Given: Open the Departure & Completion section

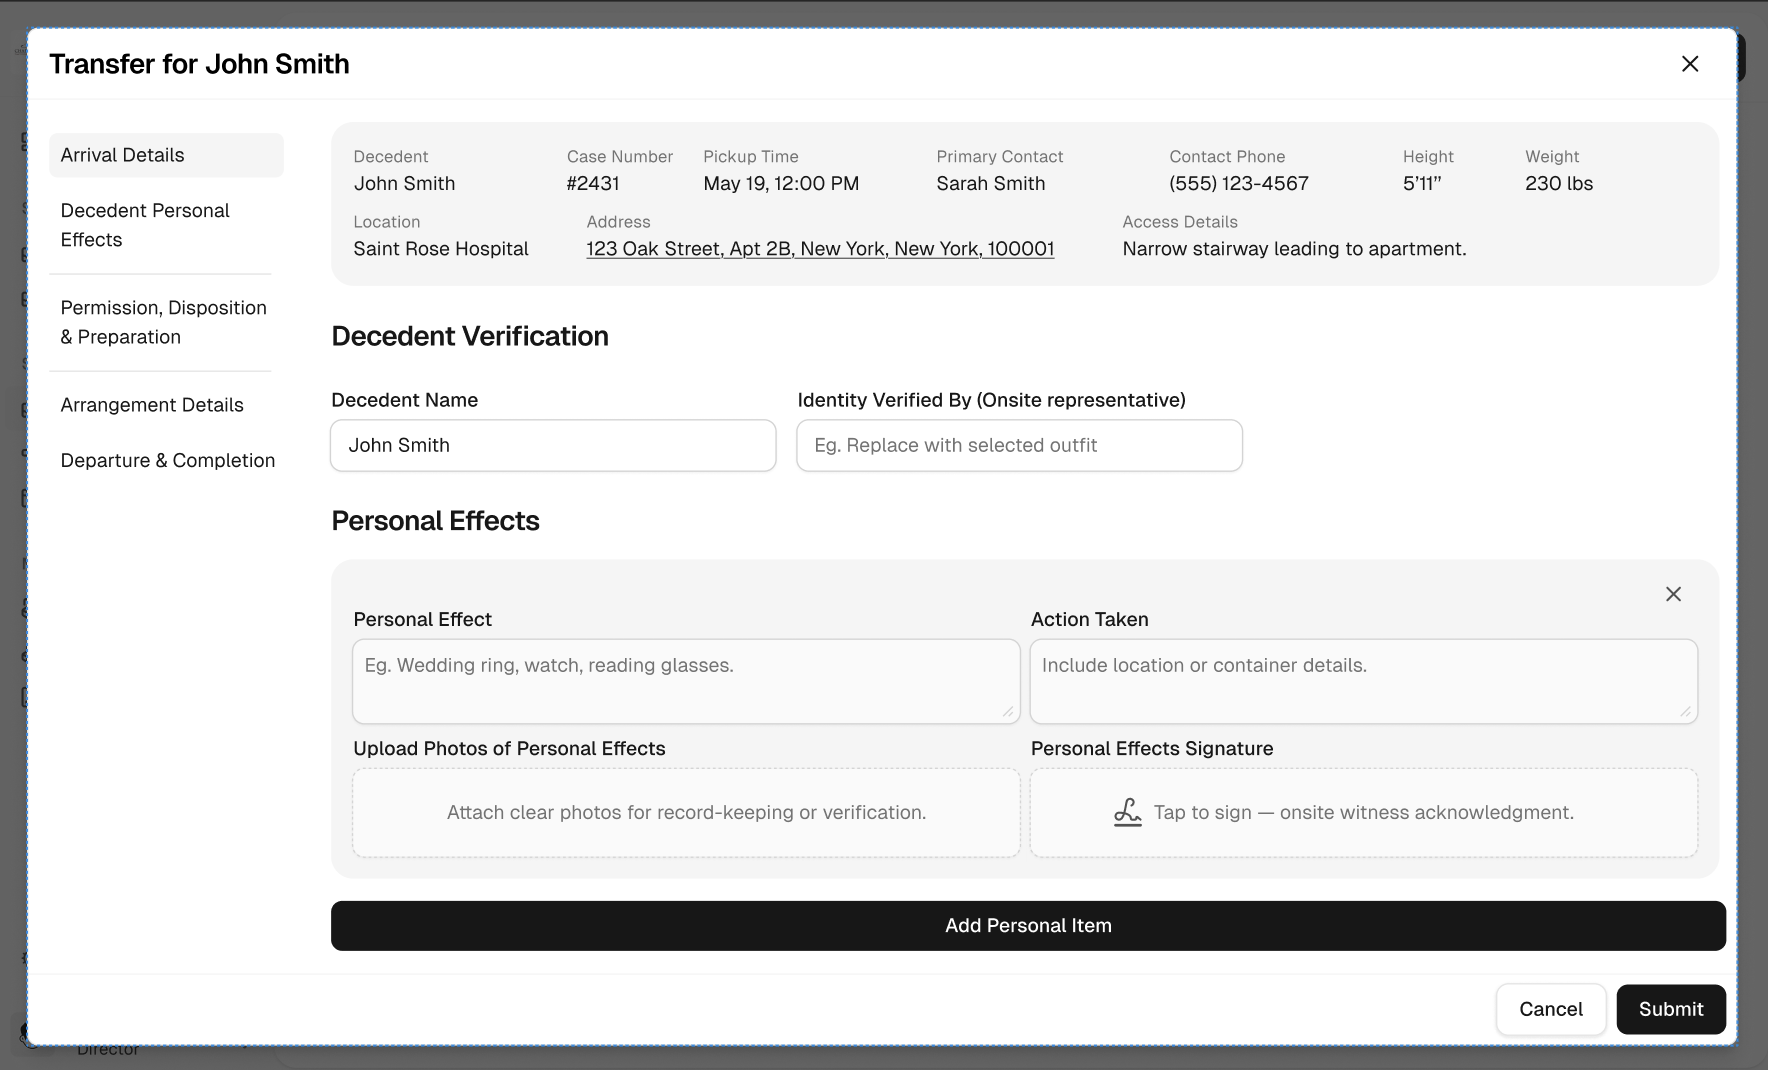Looking at the screenshot, I should [x=167, y=460].
